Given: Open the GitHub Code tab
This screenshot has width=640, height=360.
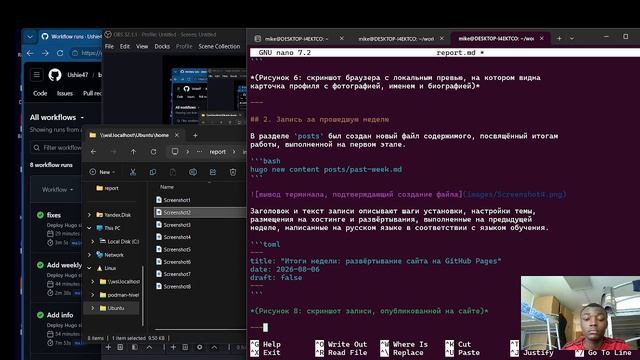Looking at the screenshot, I should point(40,93).
